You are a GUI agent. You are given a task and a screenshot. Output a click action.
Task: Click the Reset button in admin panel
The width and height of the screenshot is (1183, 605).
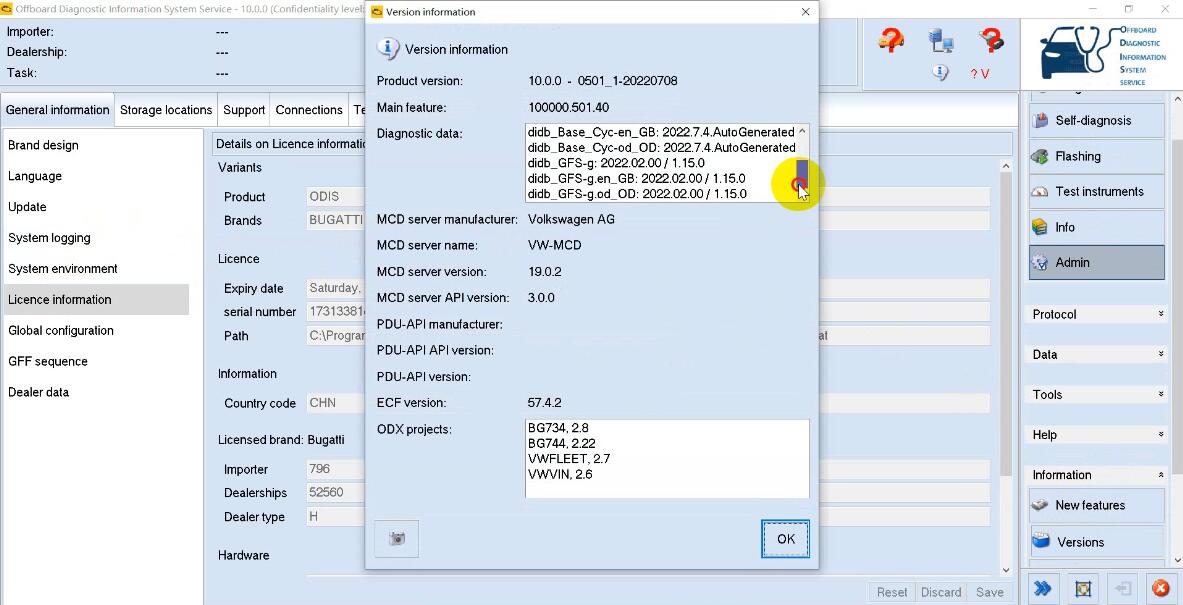[x=892, y=592]
